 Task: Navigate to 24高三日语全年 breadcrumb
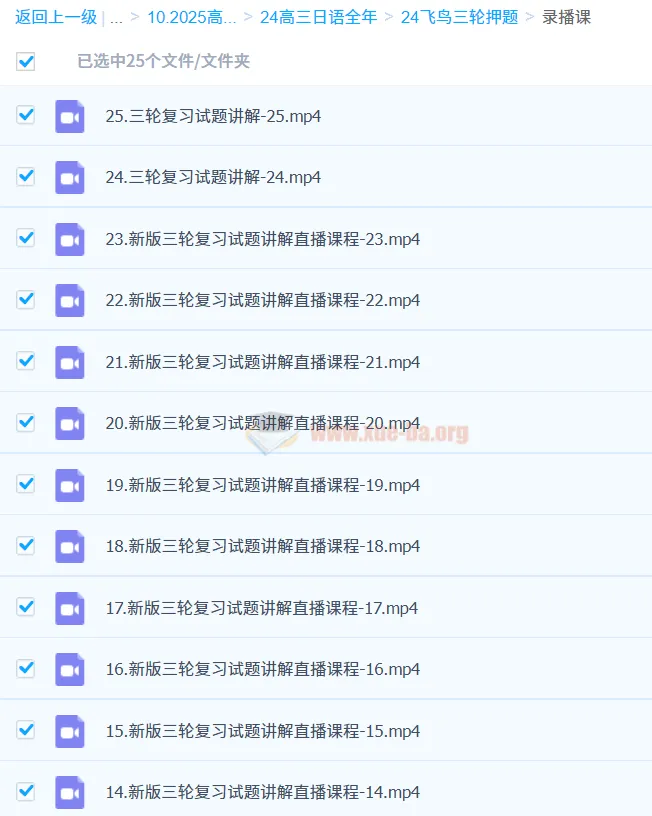pyautogui.click(x=318, y=17)
